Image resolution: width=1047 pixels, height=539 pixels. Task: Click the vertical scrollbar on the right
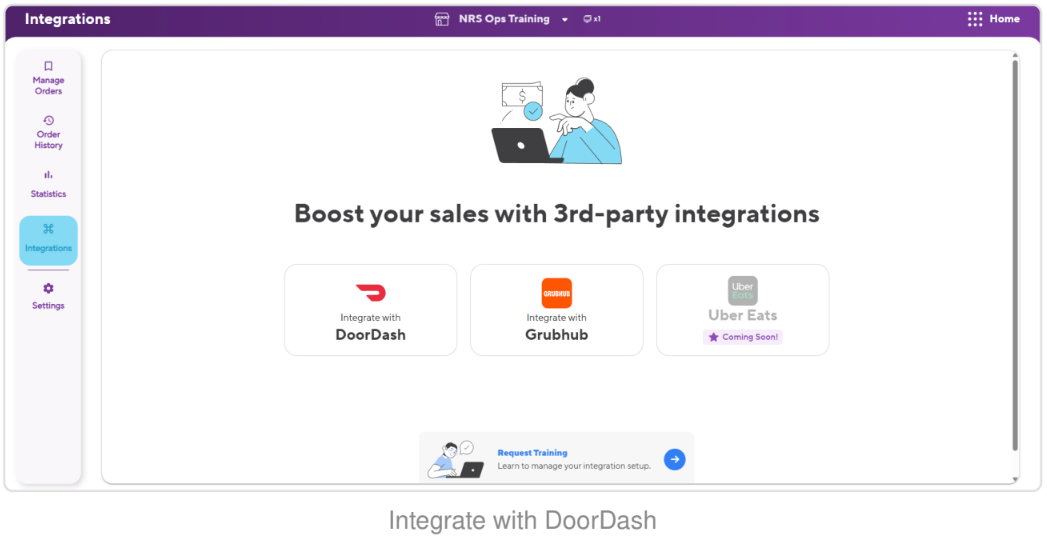[1015, 255]
